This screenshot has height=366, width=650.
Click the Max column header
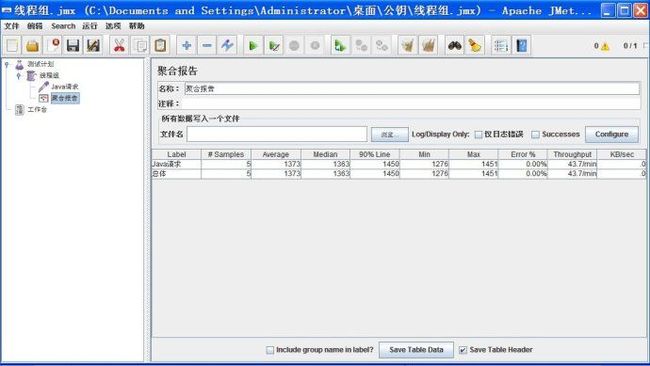pos(473,154)
